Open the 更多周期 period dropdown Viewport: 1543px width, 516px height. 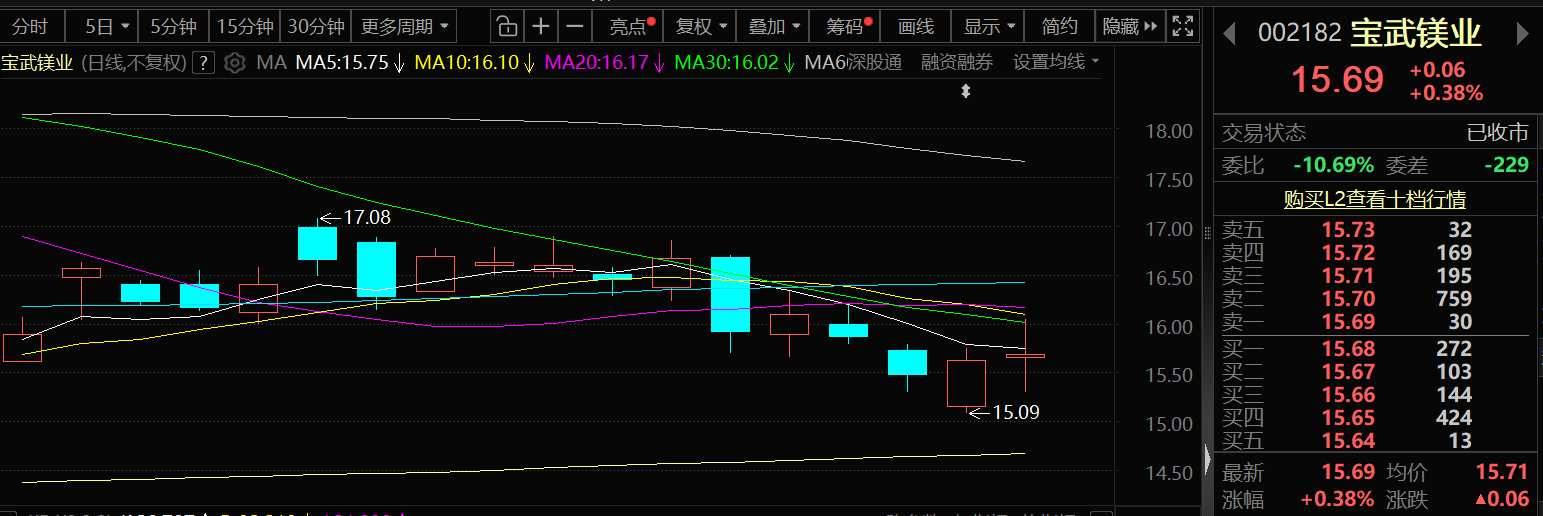[405, 26]
